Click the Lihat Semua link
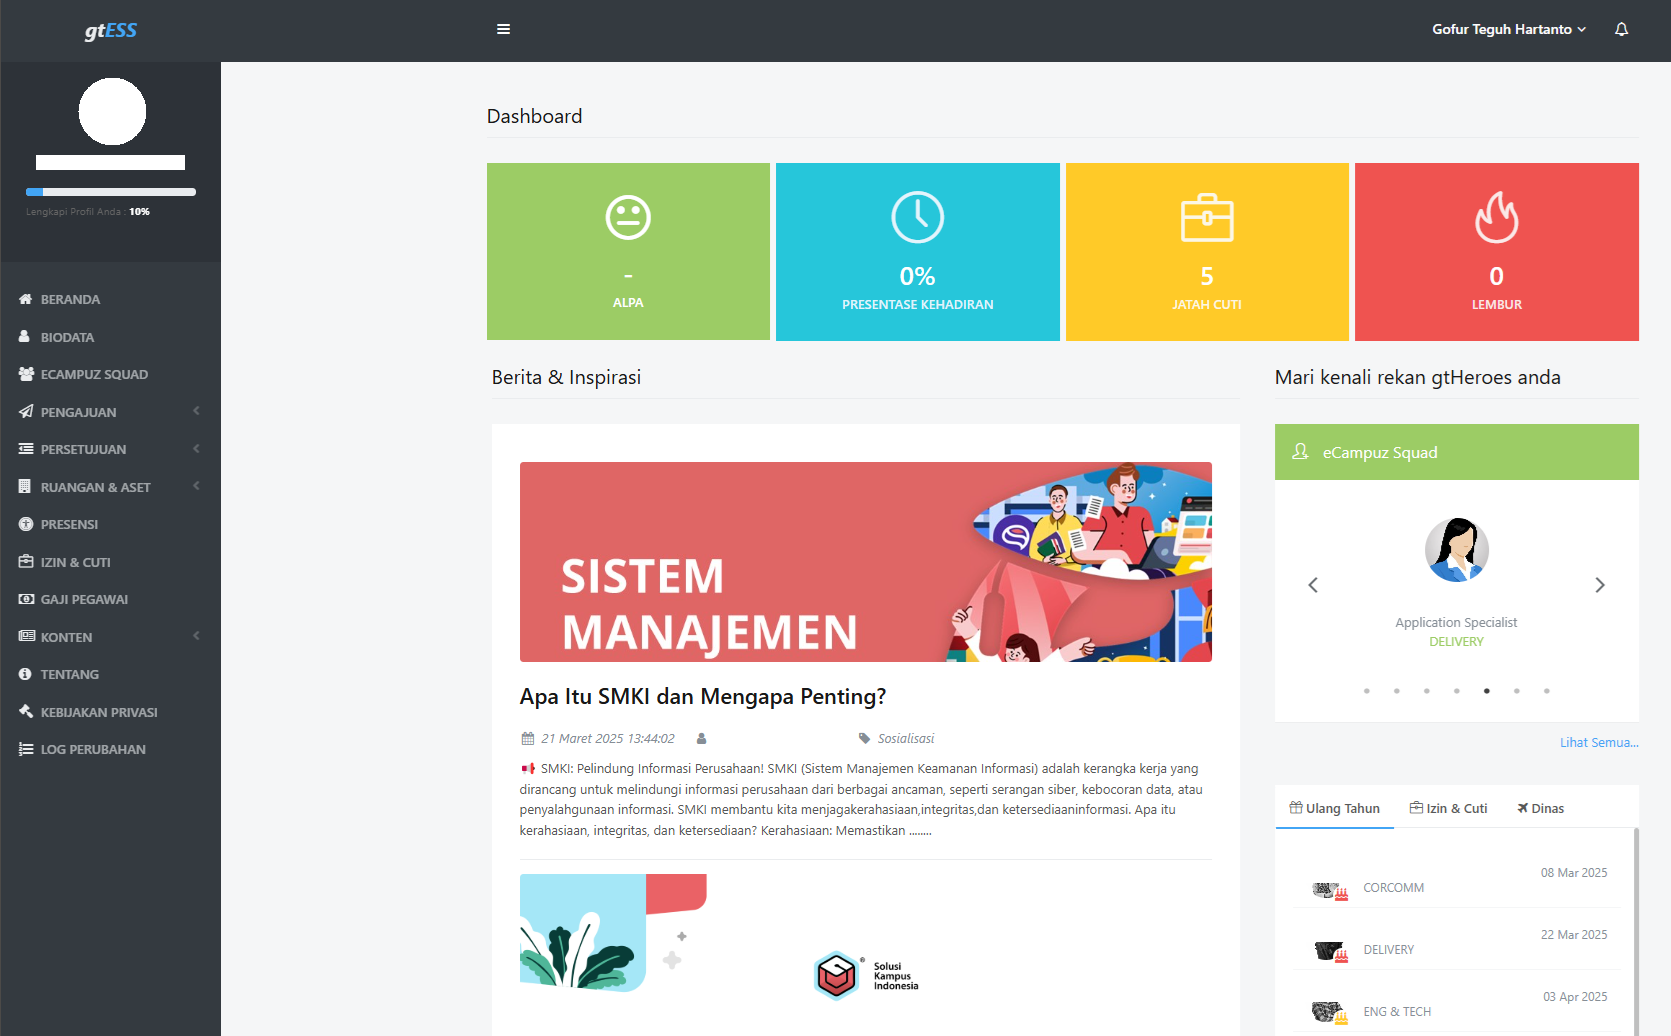 [x=1598, y=742]
